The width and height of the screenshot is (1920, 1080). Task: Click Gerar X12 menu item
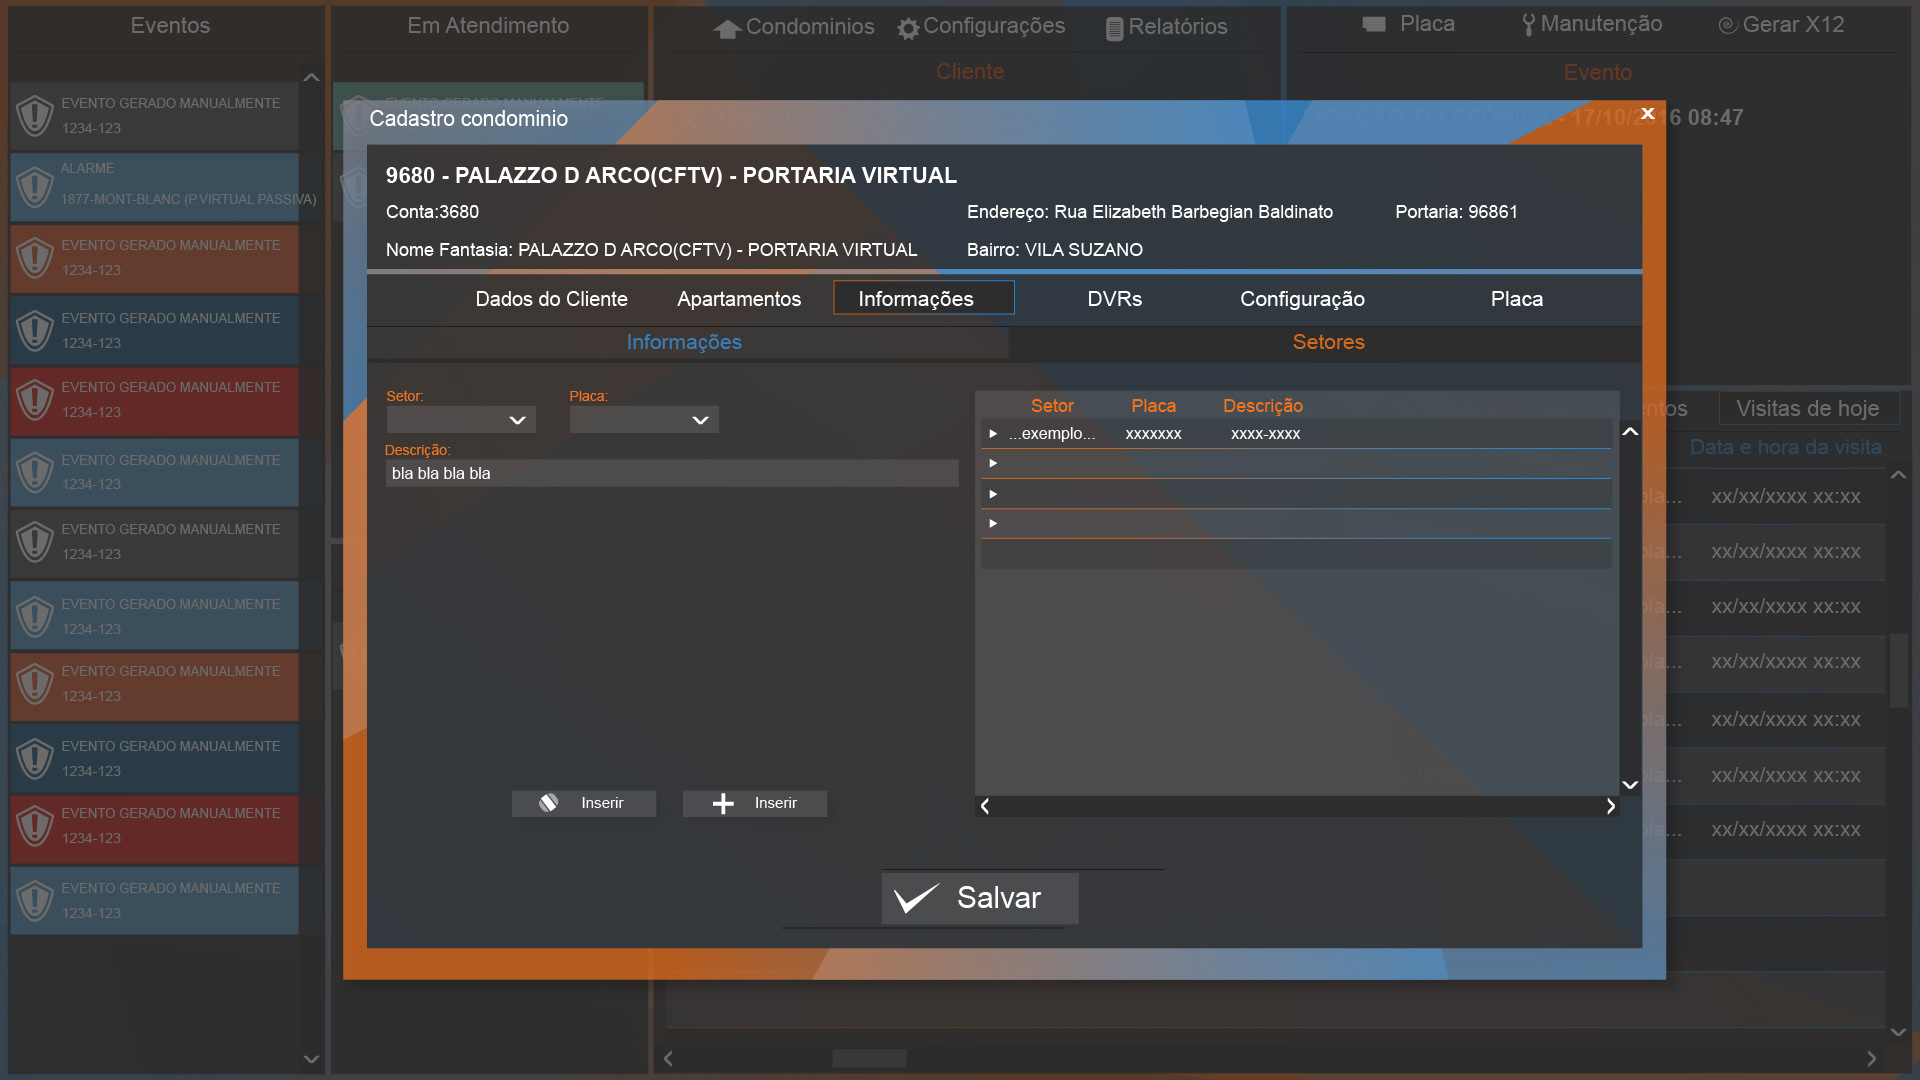1781,25
